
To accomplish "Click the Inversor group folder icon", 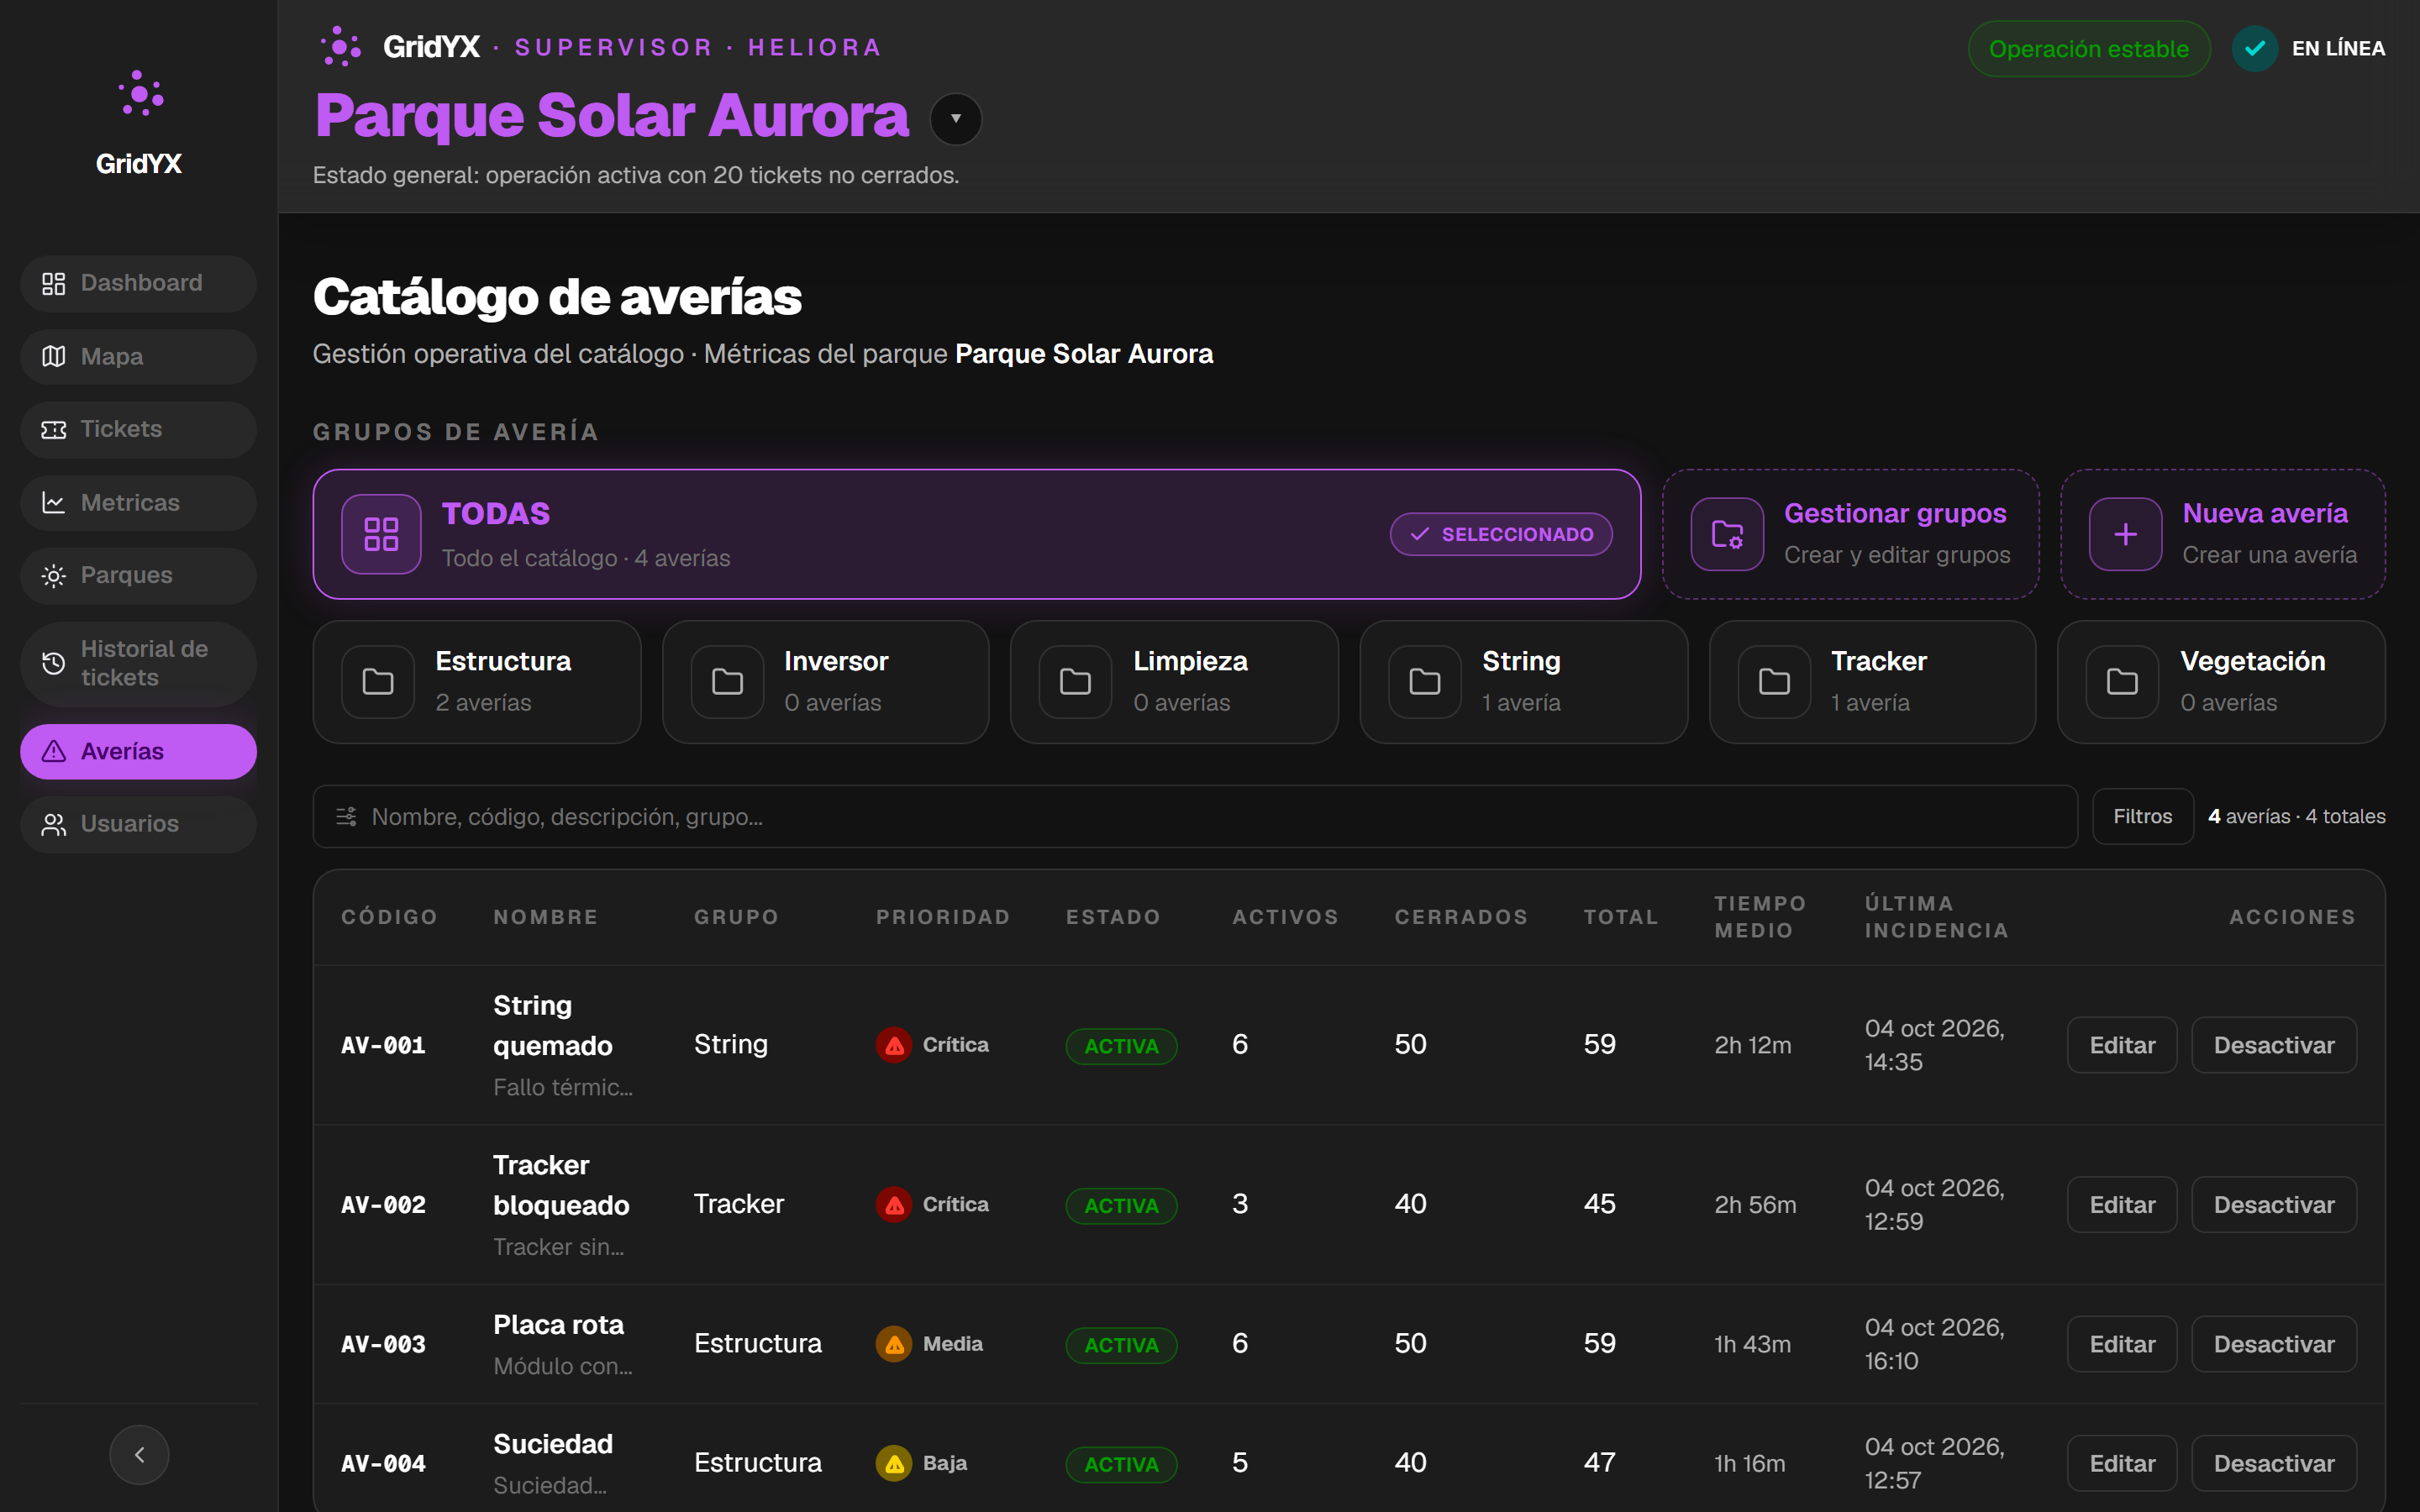I will click(x=727, y=682).
